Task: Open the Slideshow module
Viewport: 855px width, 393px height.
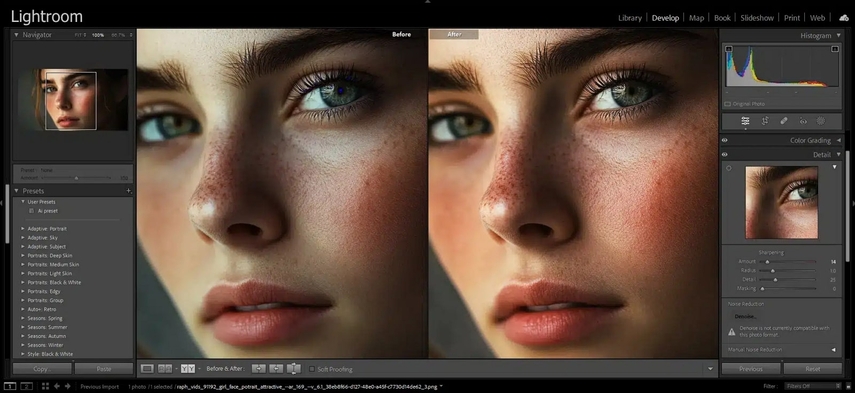Action: coord(757,18)
